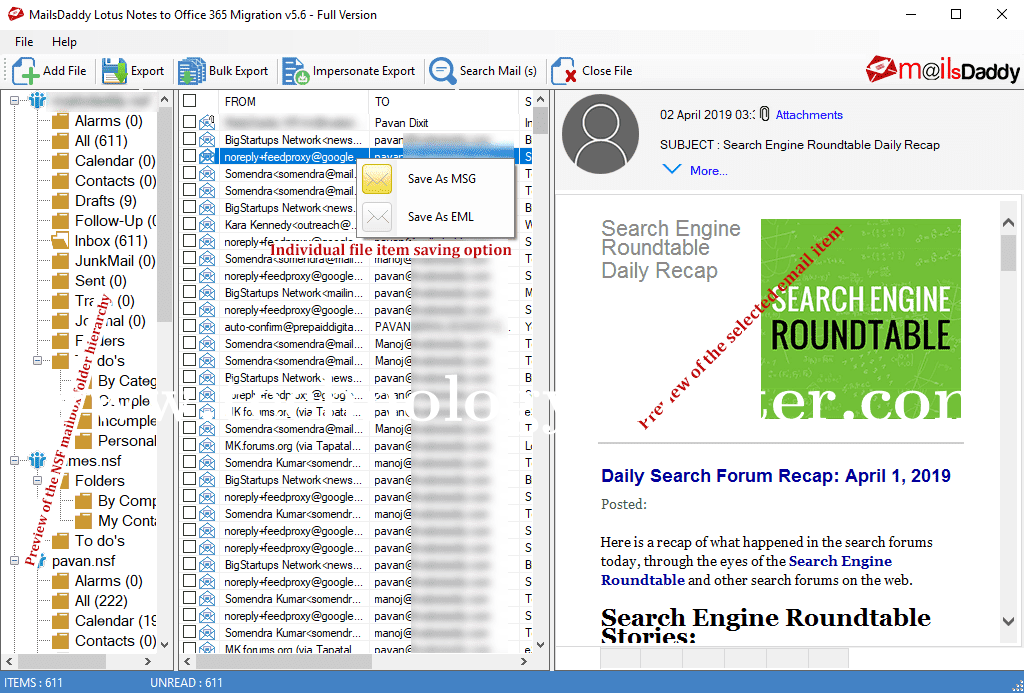Image resolution: width=1024 pixels, height=693 pixels.
Task: Click the email preview vertical scrollbar thumb
Action: [1008, 252]
